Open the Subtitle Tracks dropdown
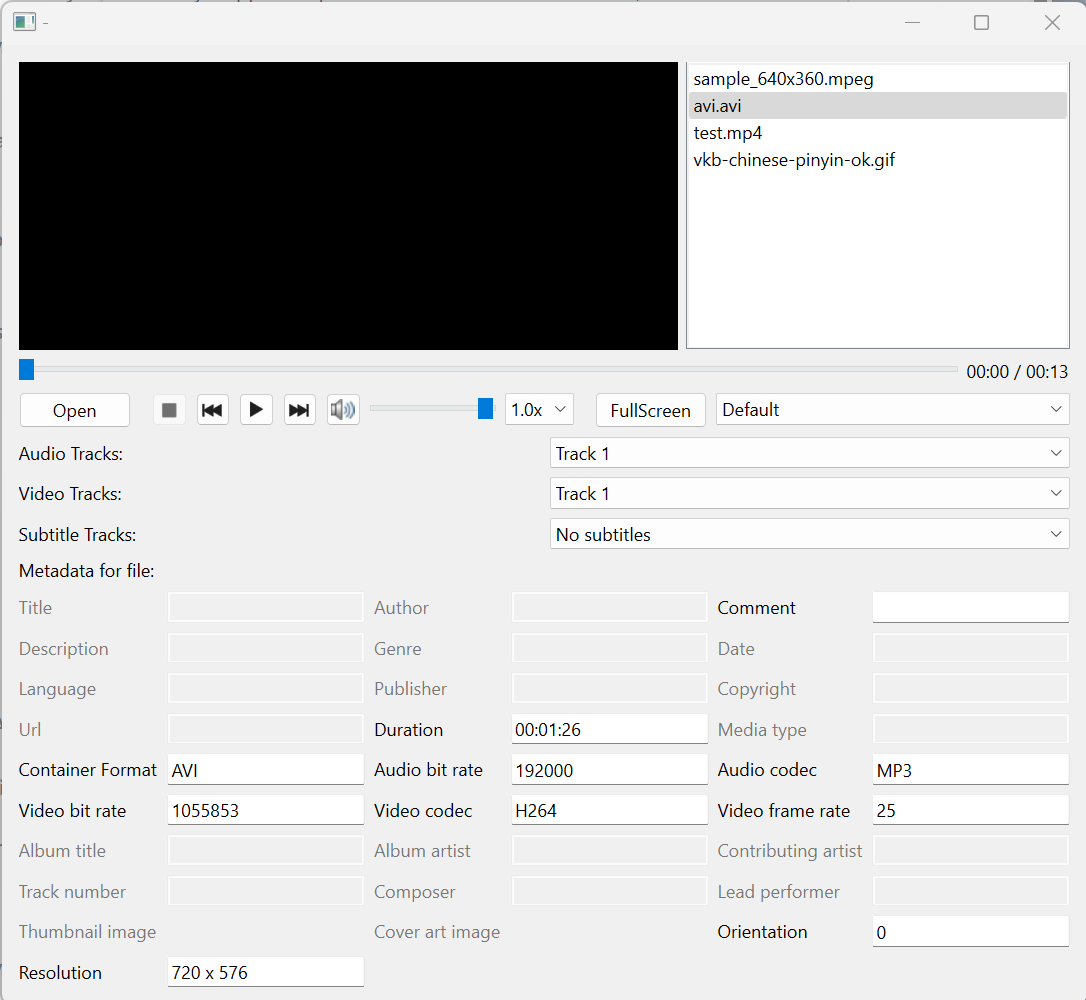 [809, 535]
